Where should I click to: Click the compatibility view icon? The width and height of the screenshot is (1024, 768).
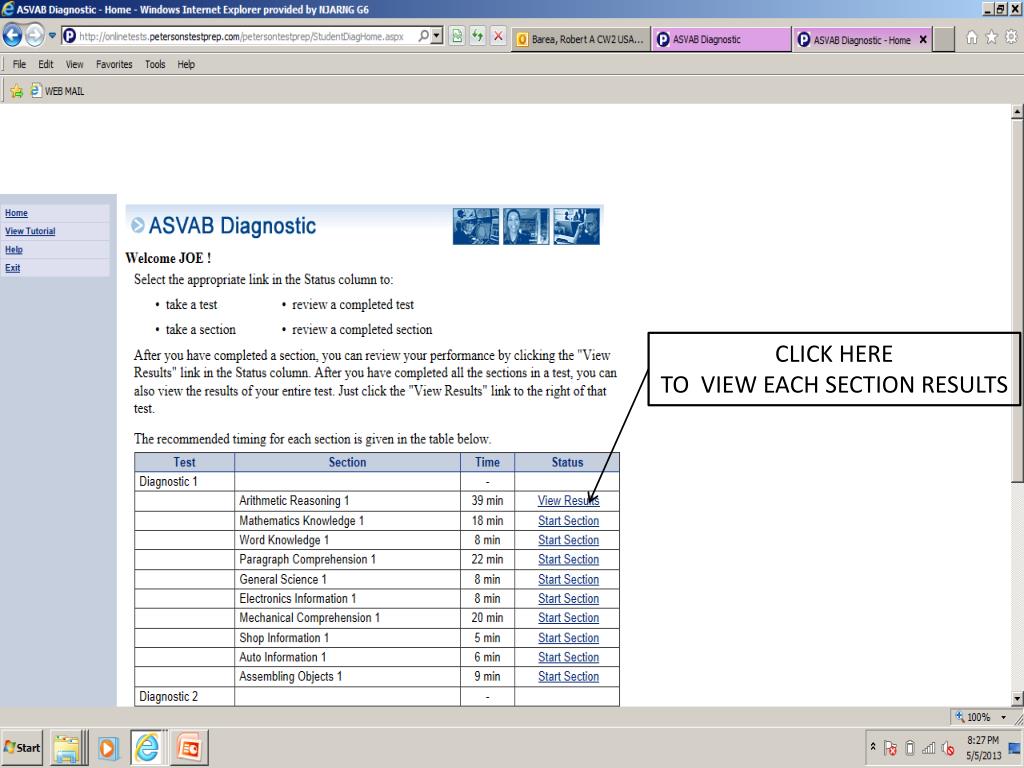click(x=457, y=37)
